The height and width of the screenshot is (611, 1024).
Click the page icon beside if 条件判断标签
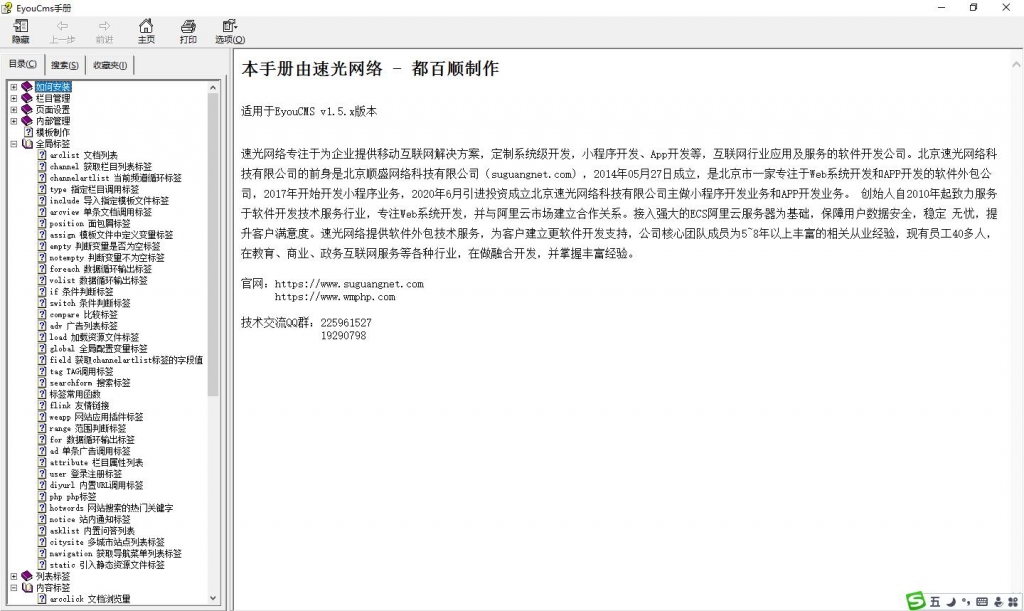42,292
